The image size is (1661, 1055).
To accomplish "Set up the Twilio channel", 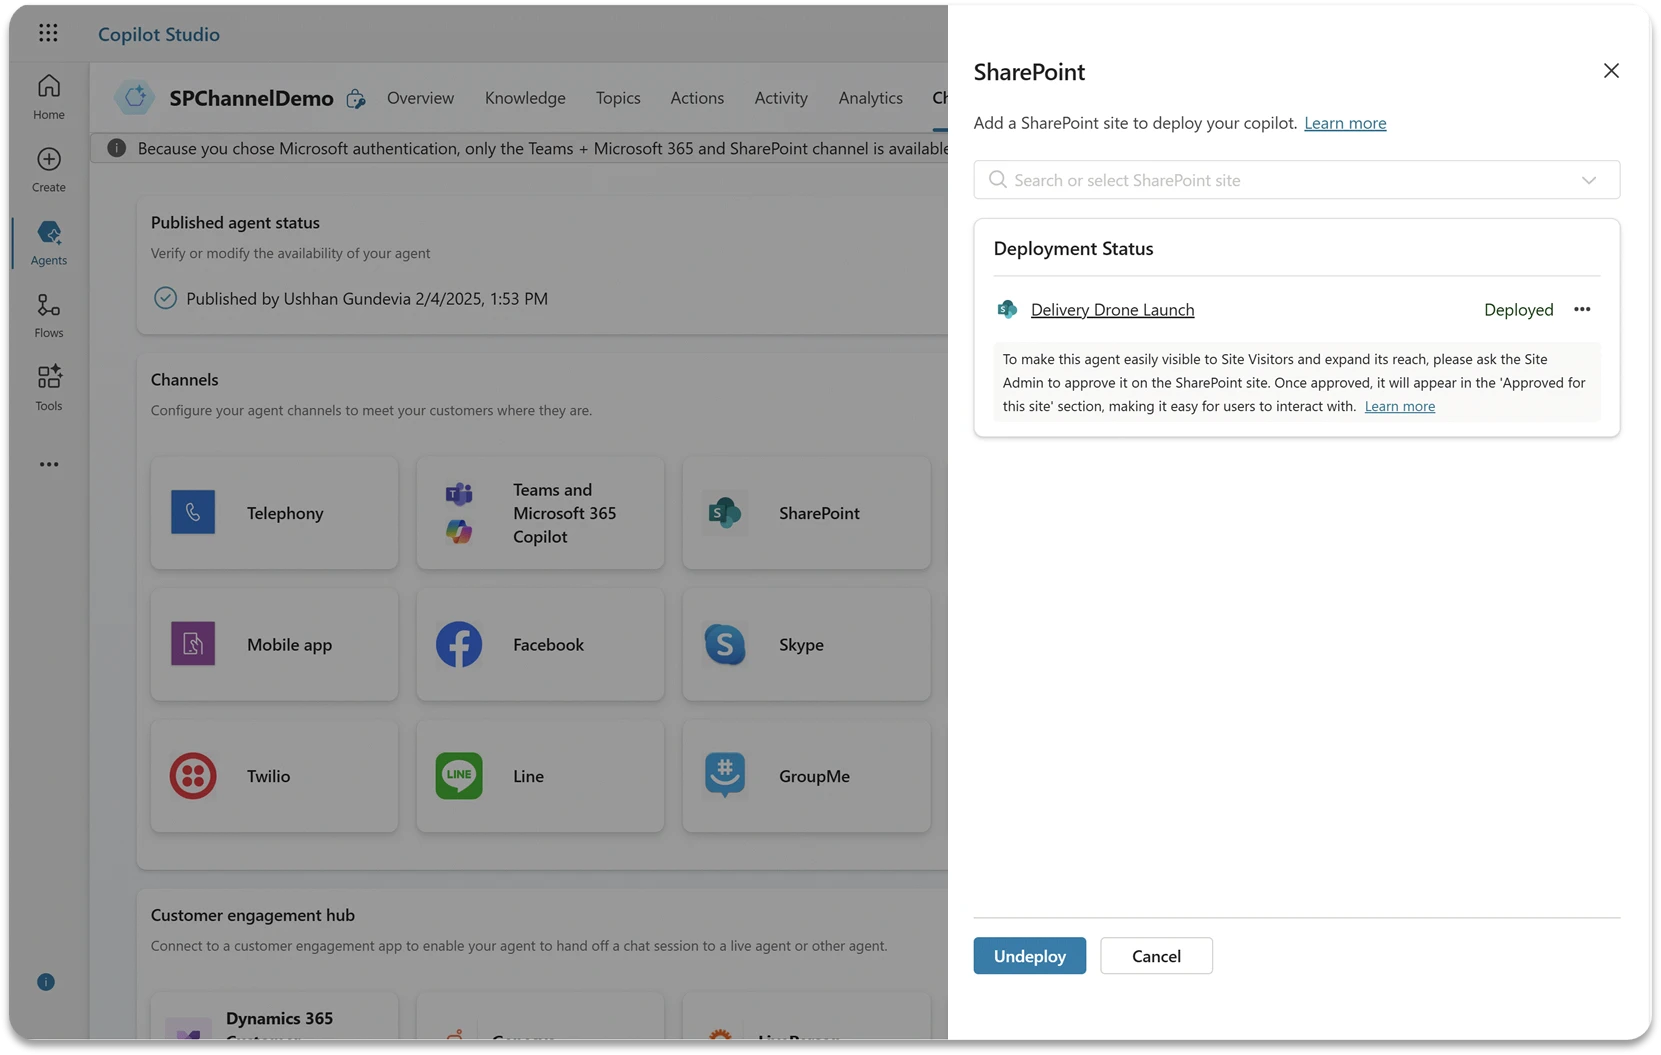I will 274,776.
